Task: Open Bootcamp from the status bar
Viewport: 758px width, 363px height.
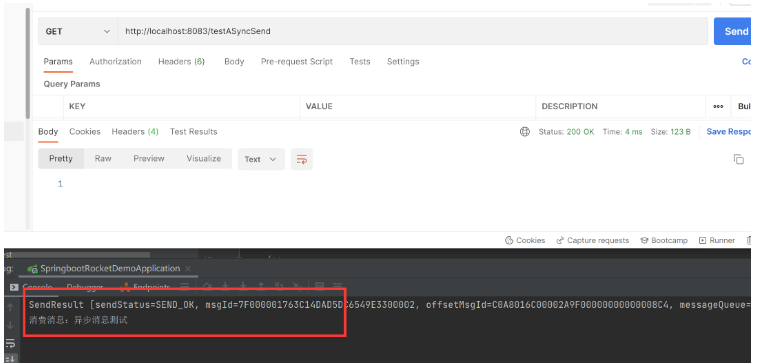Action: click(664, 240)
